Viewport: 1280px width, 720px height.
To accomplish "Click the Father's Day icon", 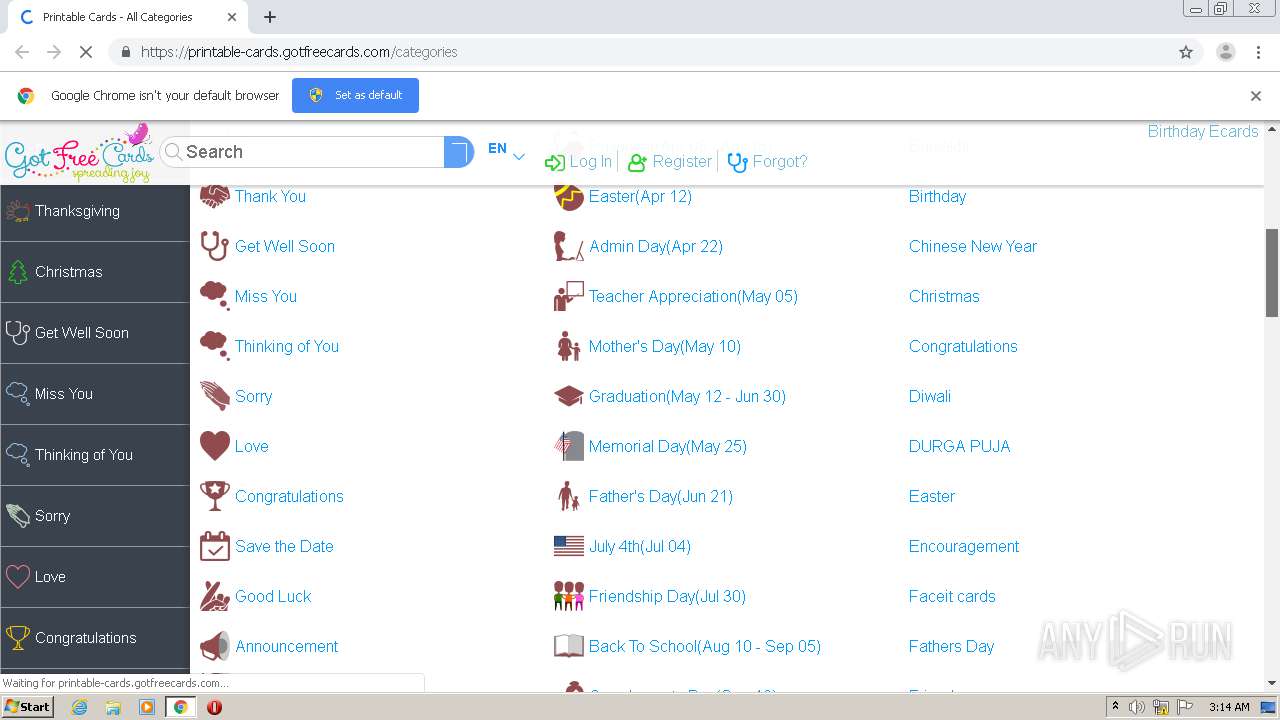I will pyautogui.click(x=568, y=496).
